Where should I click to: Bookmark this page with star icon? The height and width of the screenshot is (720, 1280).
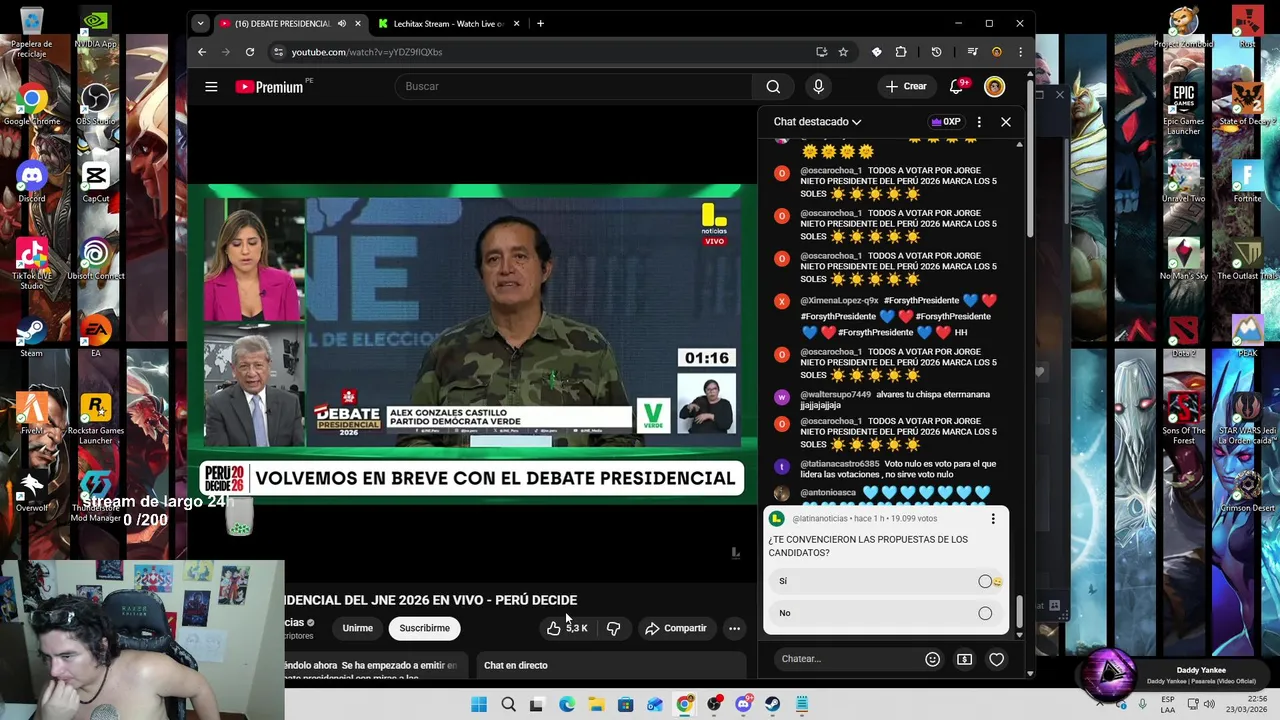(x=843, y=52)
